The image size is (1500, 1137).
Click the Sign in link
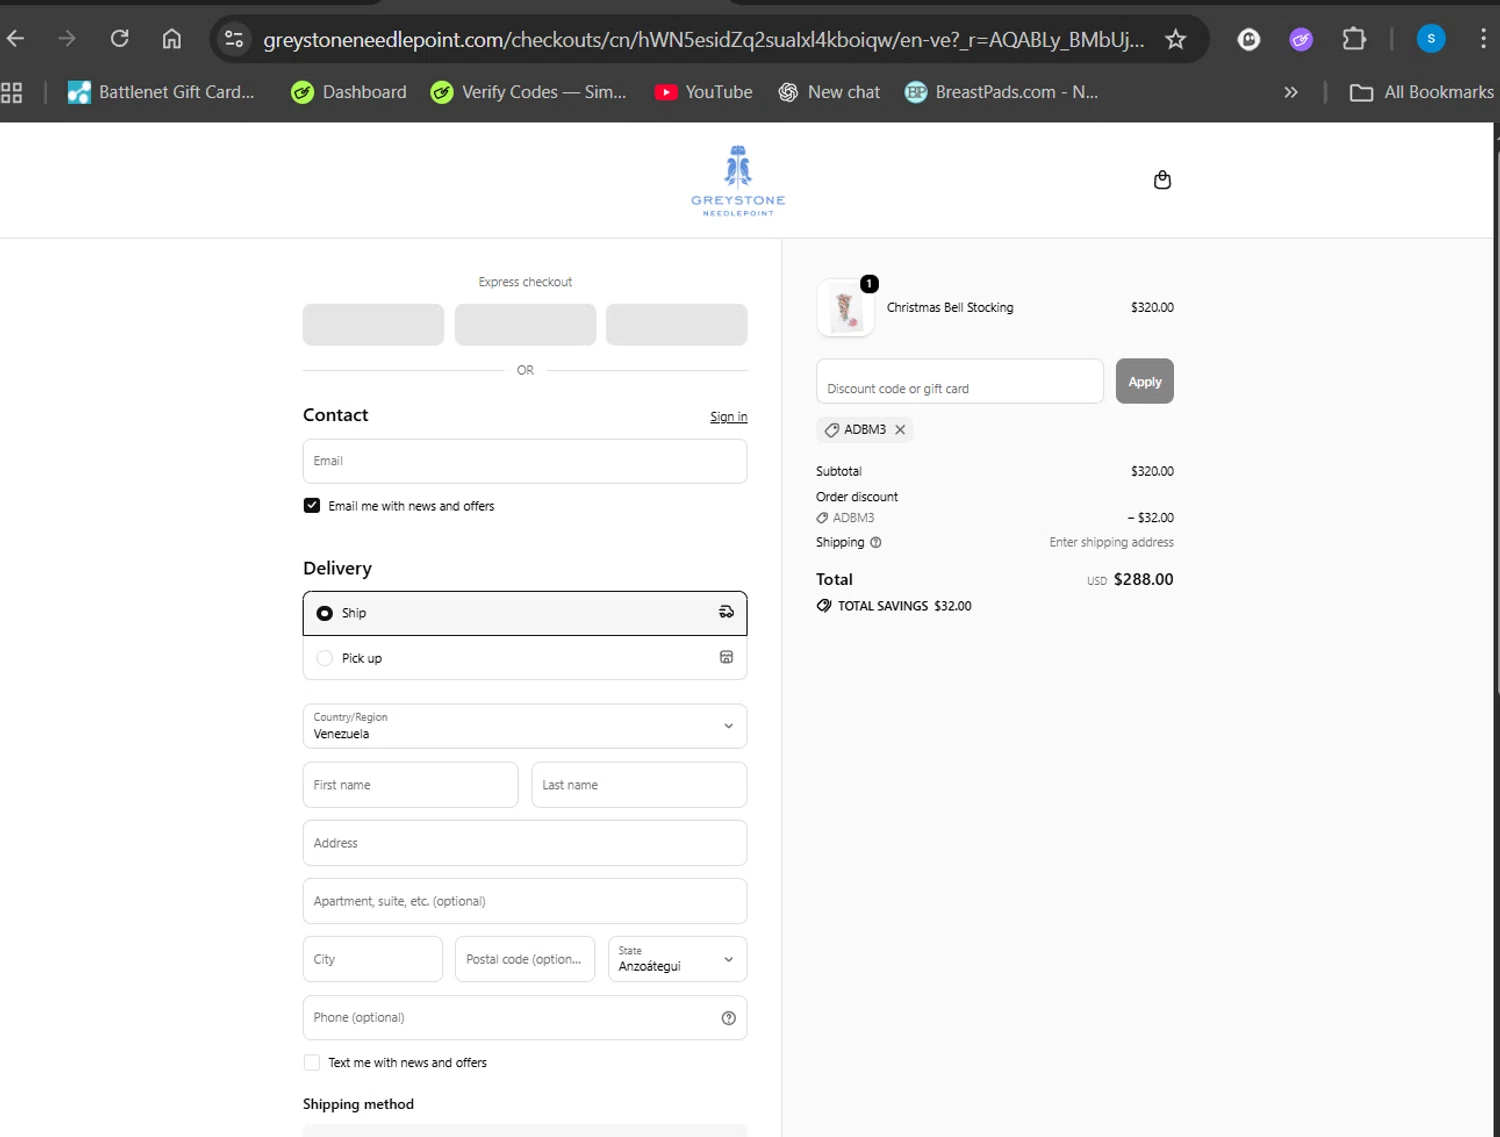728,417
